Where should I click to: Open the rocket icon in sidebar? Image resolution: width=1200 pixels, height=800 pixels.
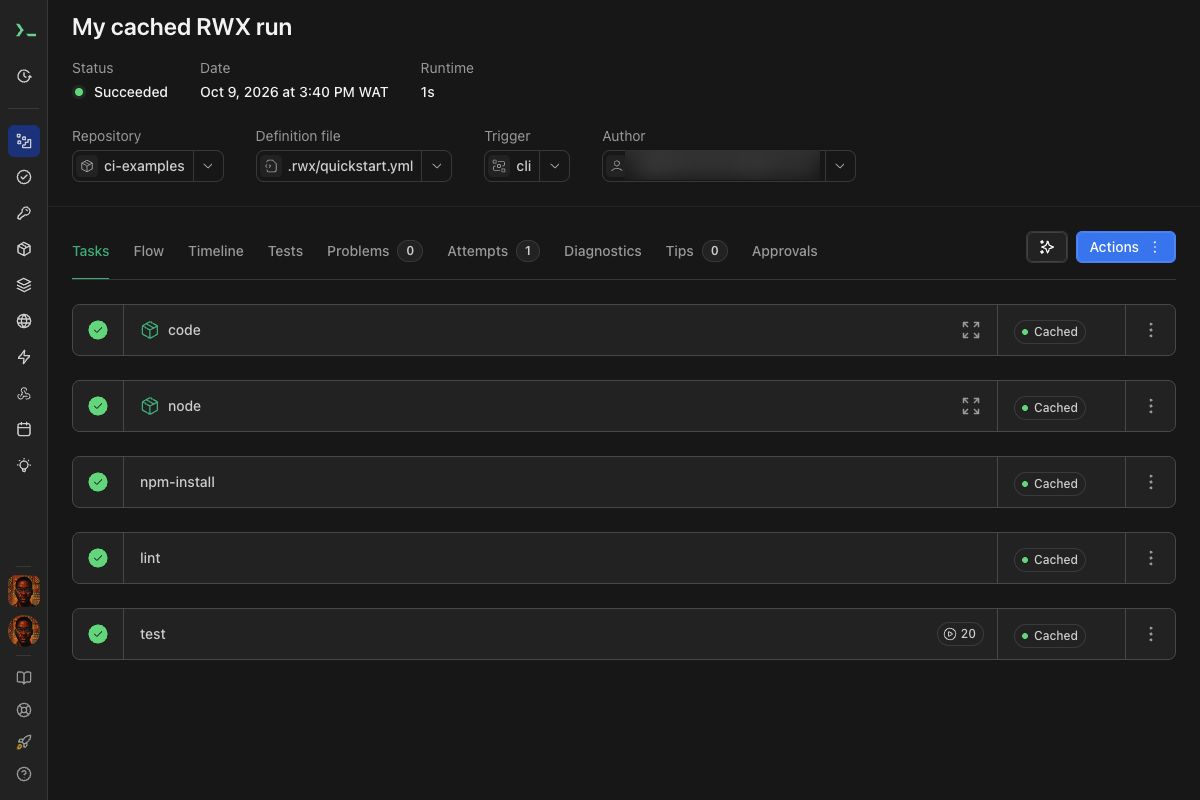(24, 742)
